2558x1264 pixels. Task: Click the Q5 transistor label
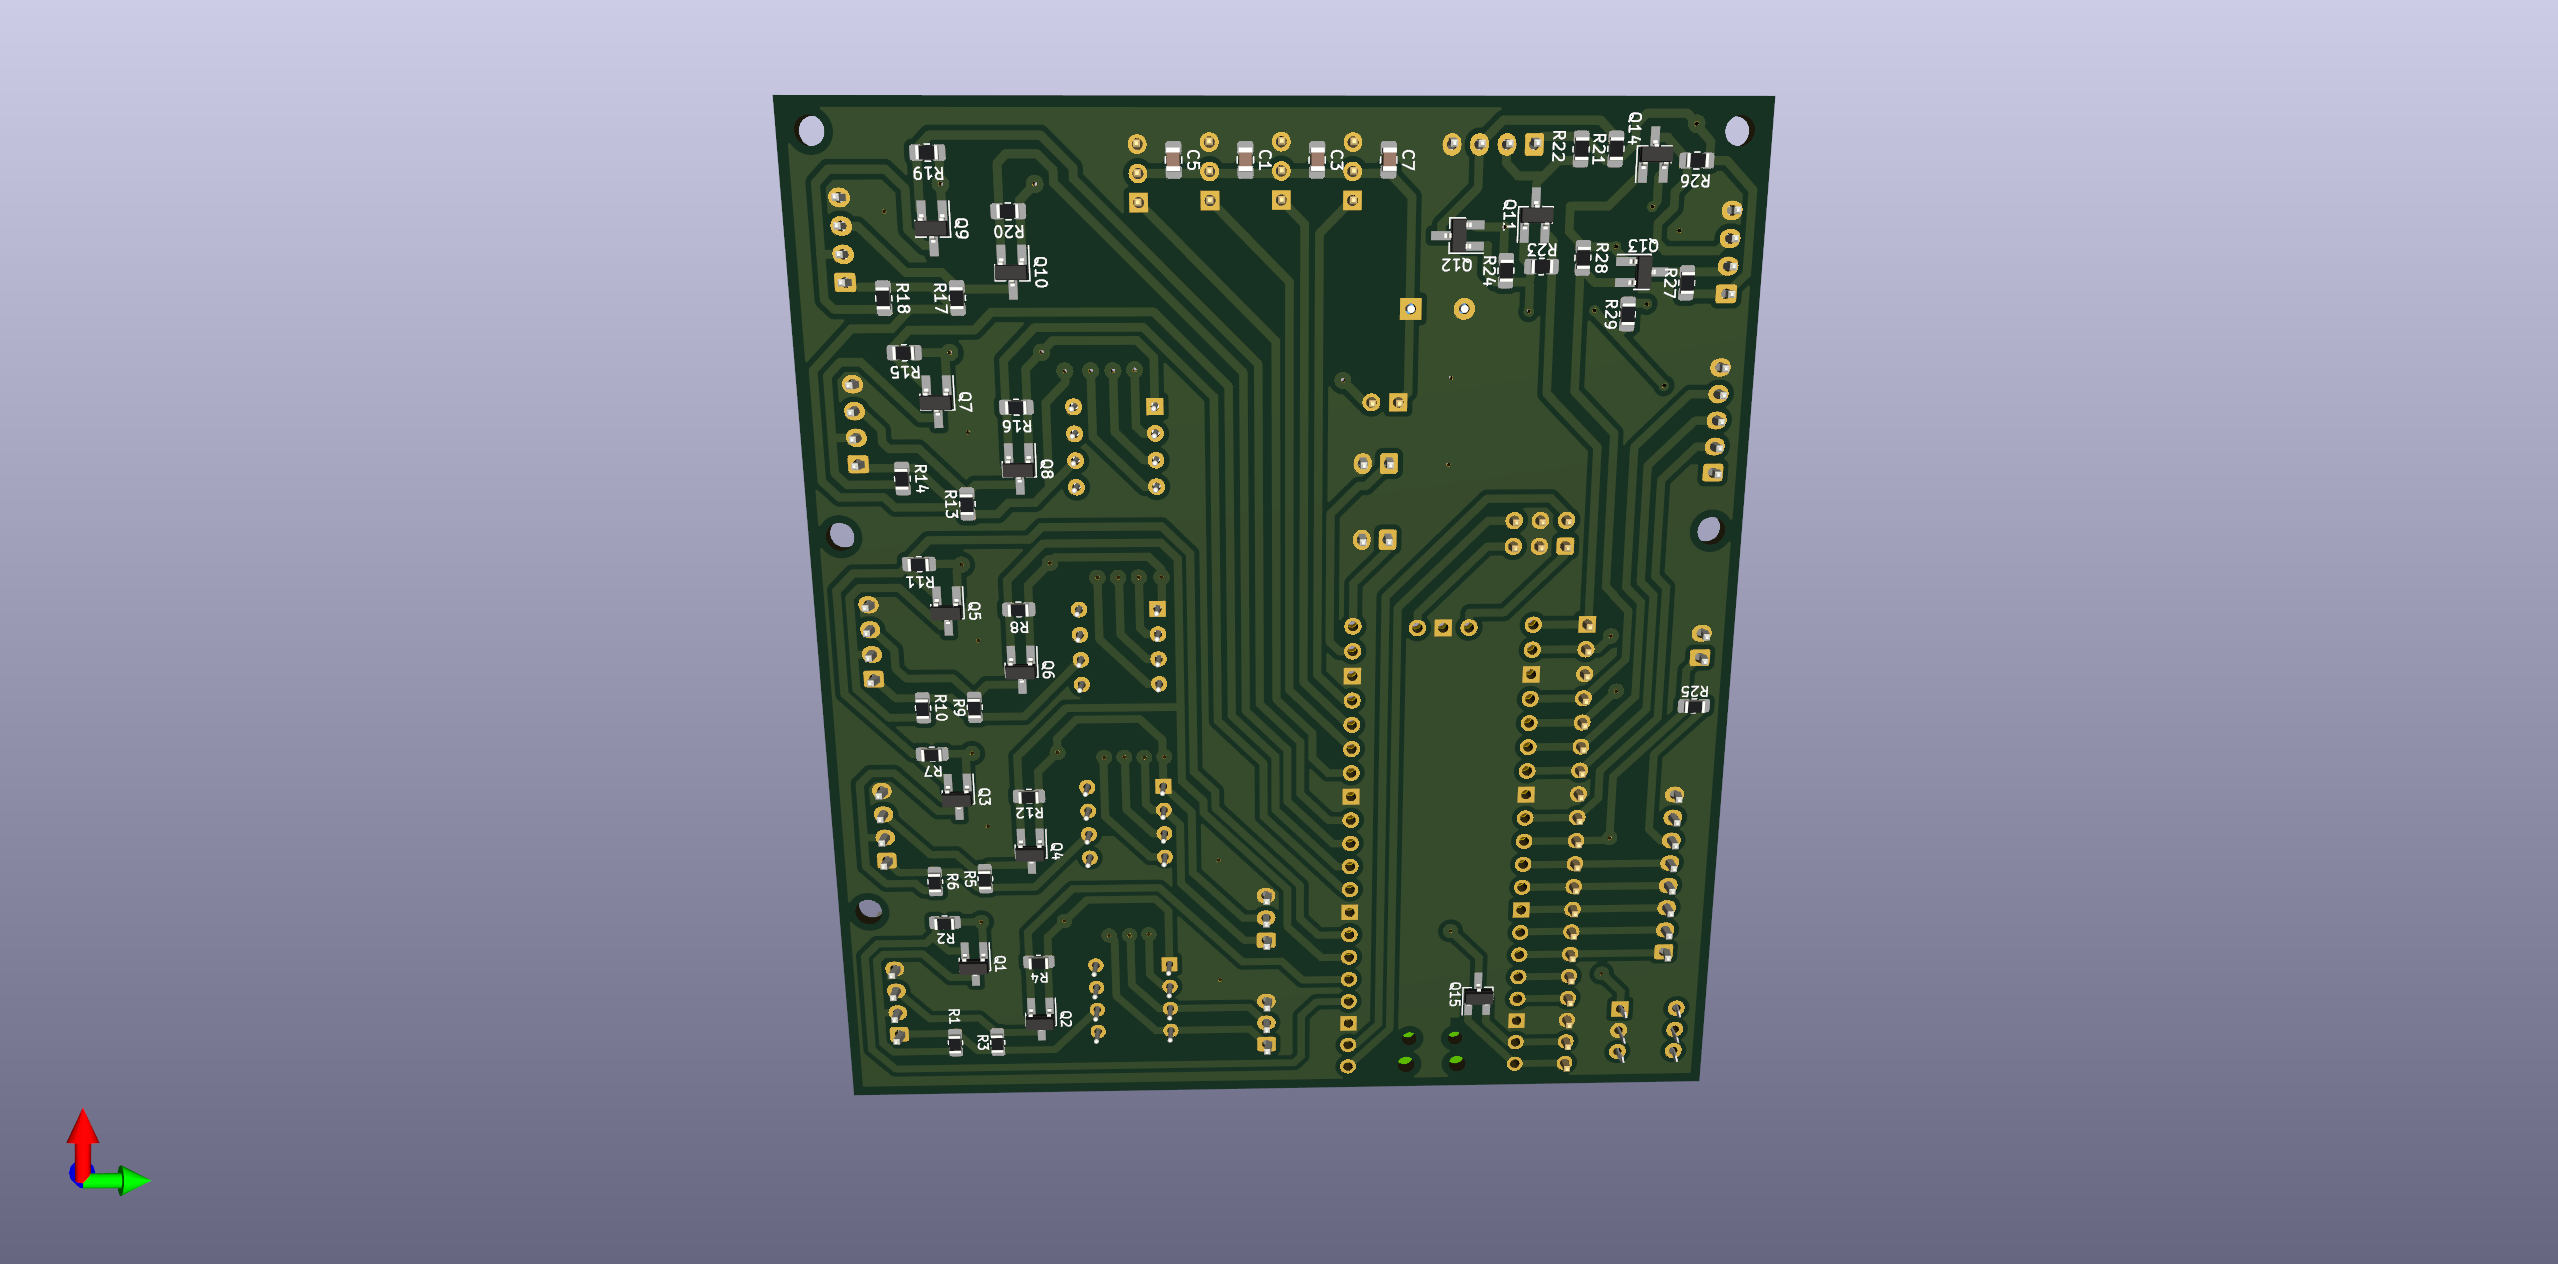(974, 610)
